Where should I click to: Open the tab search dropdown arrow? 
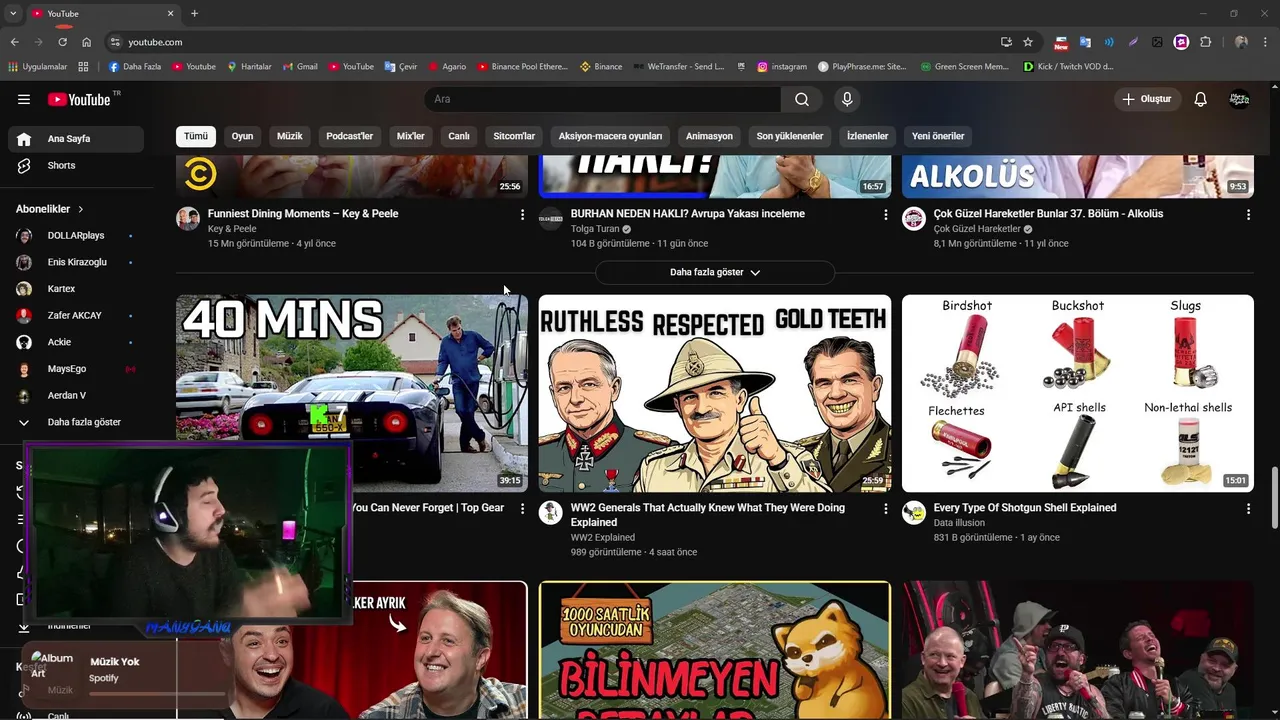click(13, 13)
